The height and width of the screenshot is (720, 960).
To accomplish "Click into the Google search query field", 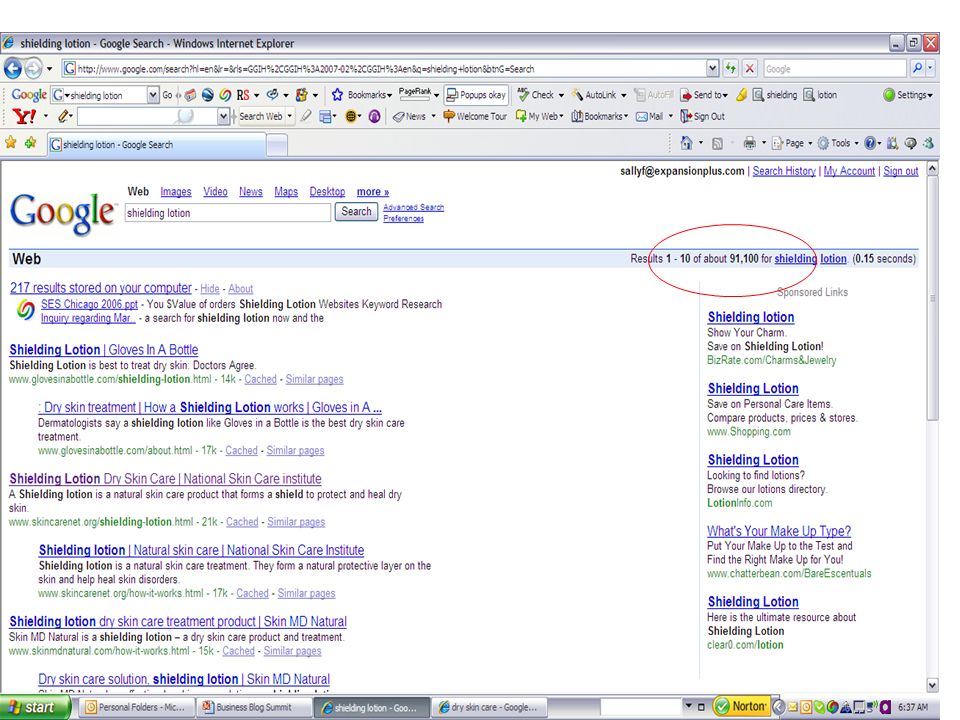I will click(228, 212).
